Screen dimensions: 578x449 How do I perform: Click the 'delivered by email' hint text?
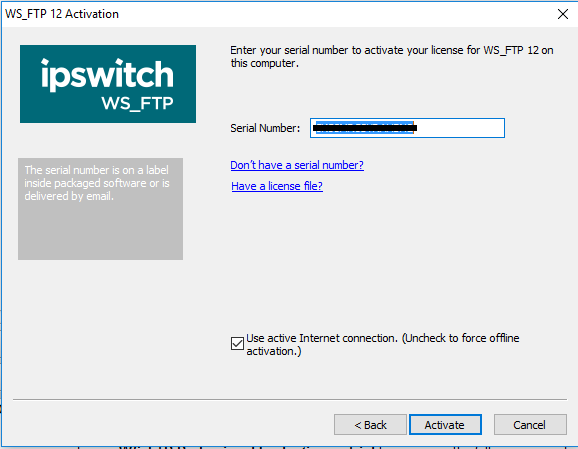[69, 196]
